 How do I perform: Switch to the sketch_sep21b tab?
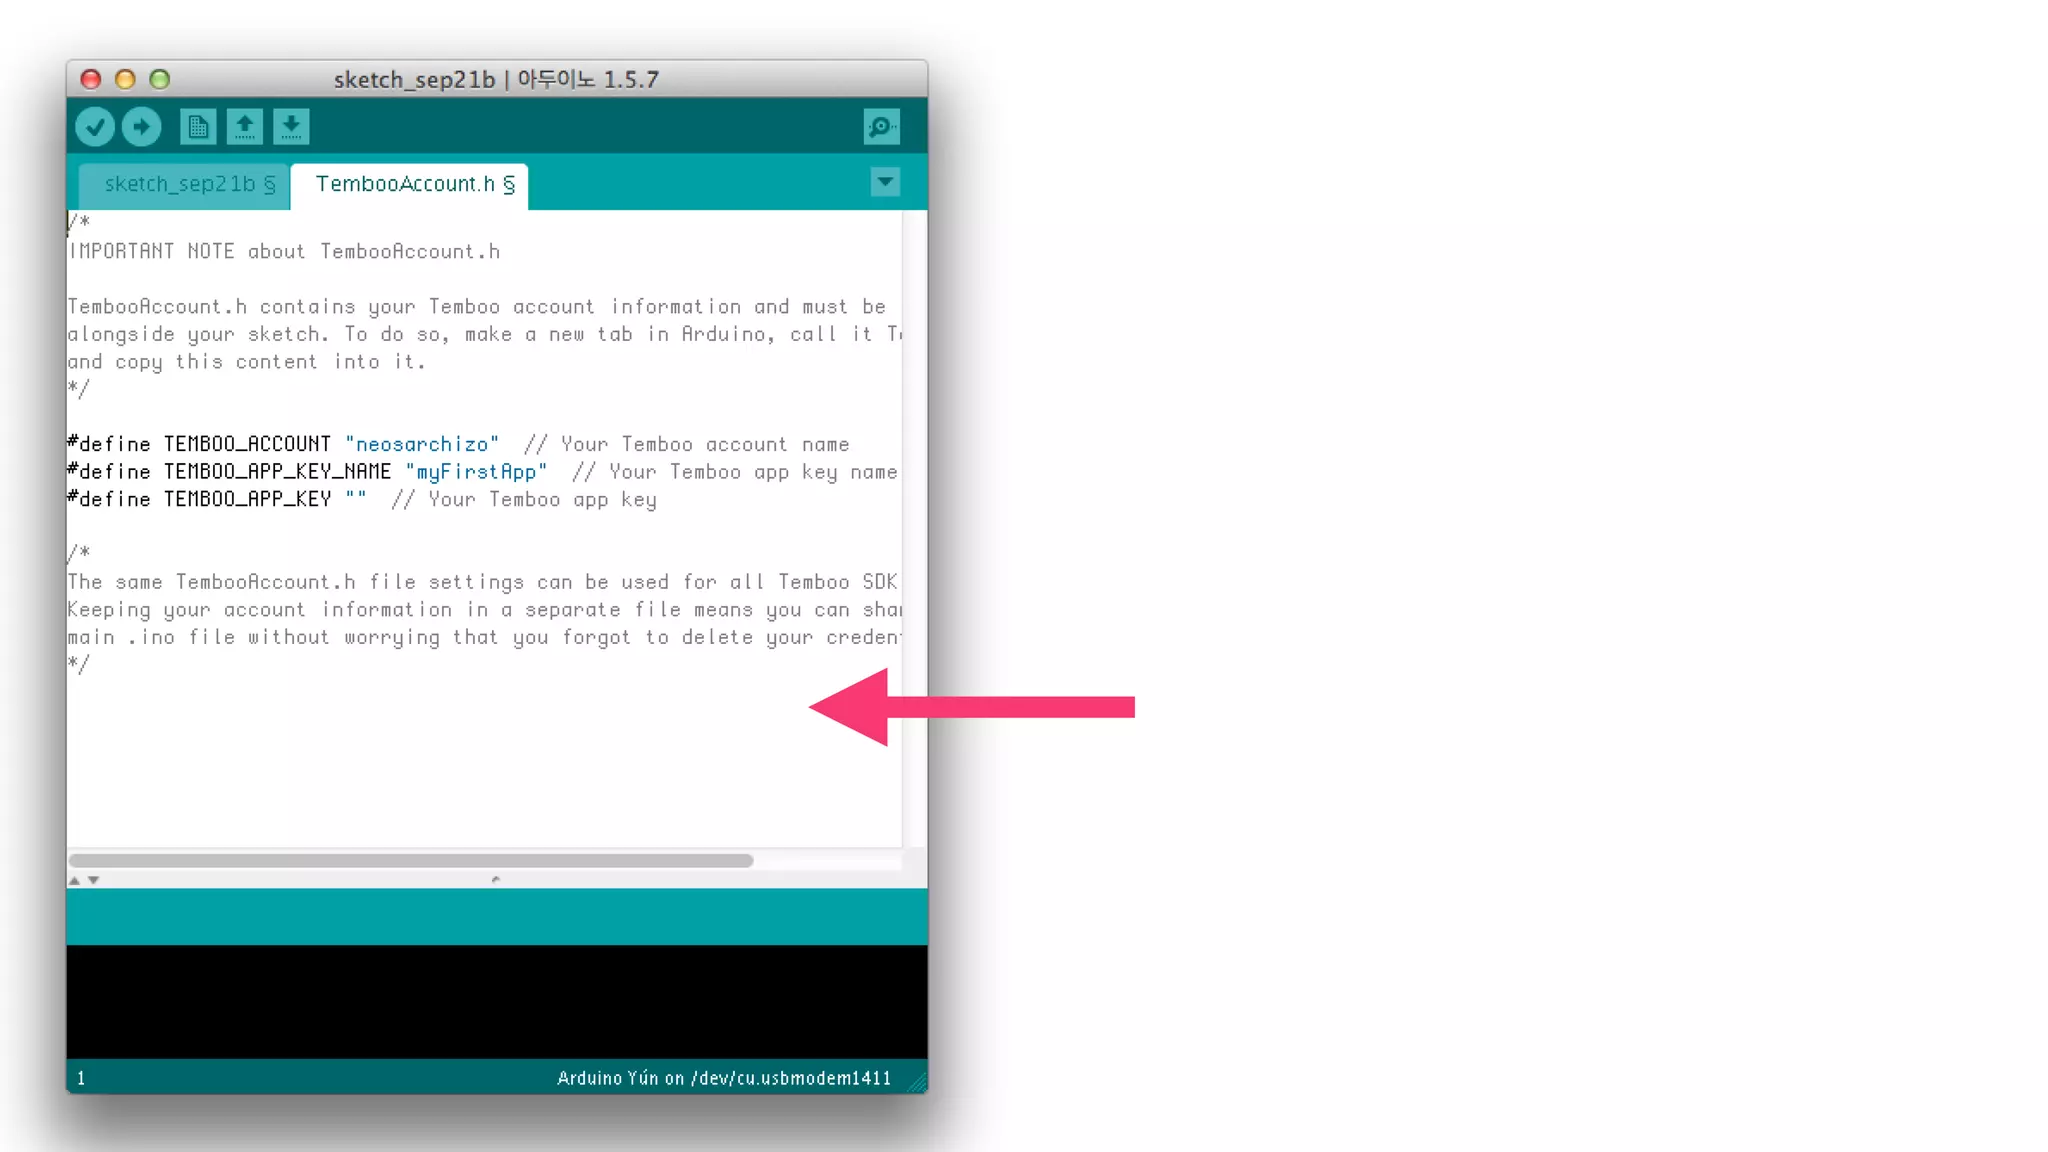click(x=188, y=184)
